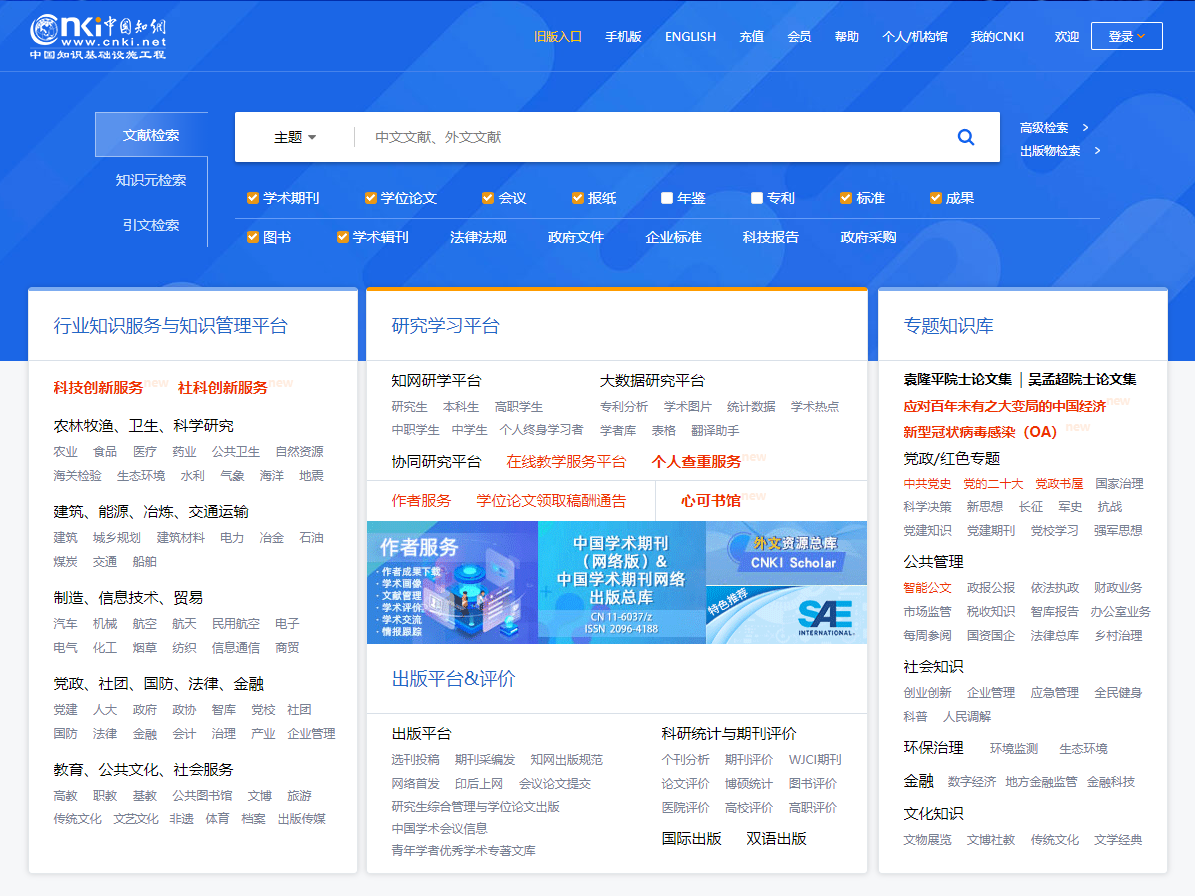Open 国际出版 link
Viewport: 1195px width, 896px height.
click(x=691, y=839)
